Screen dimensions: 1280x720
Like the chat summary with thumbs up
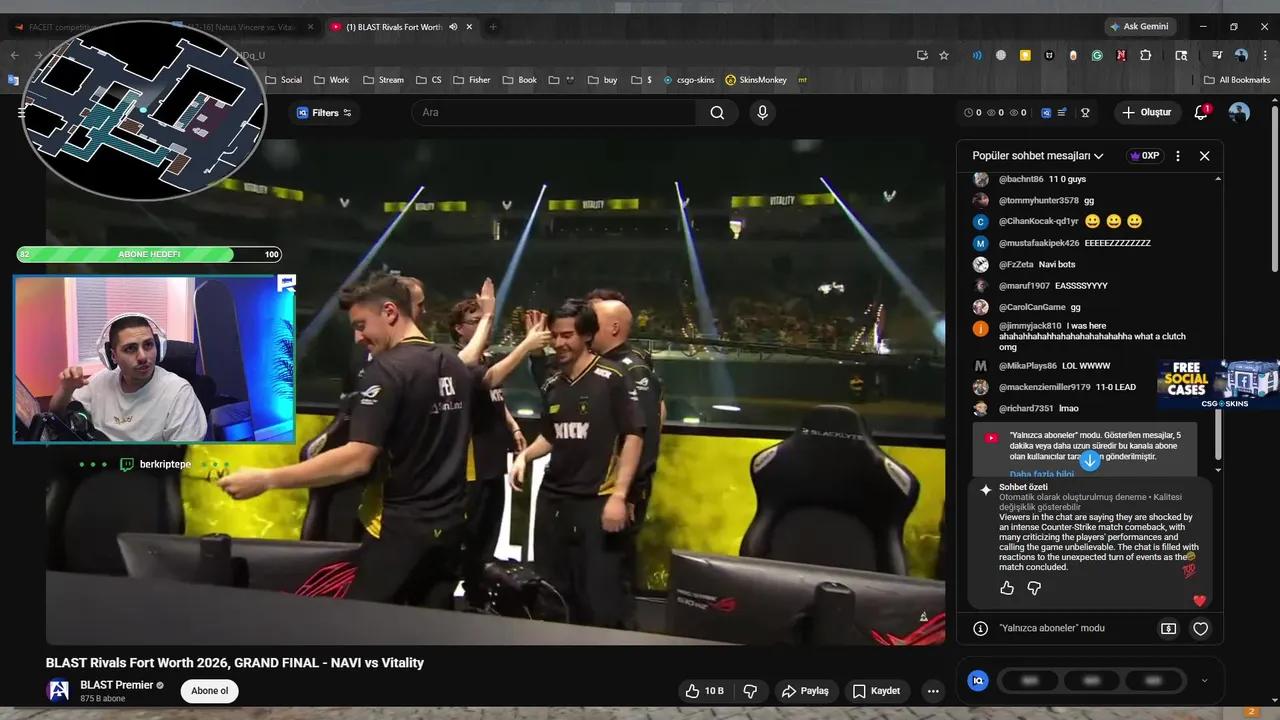[1007, 588]
